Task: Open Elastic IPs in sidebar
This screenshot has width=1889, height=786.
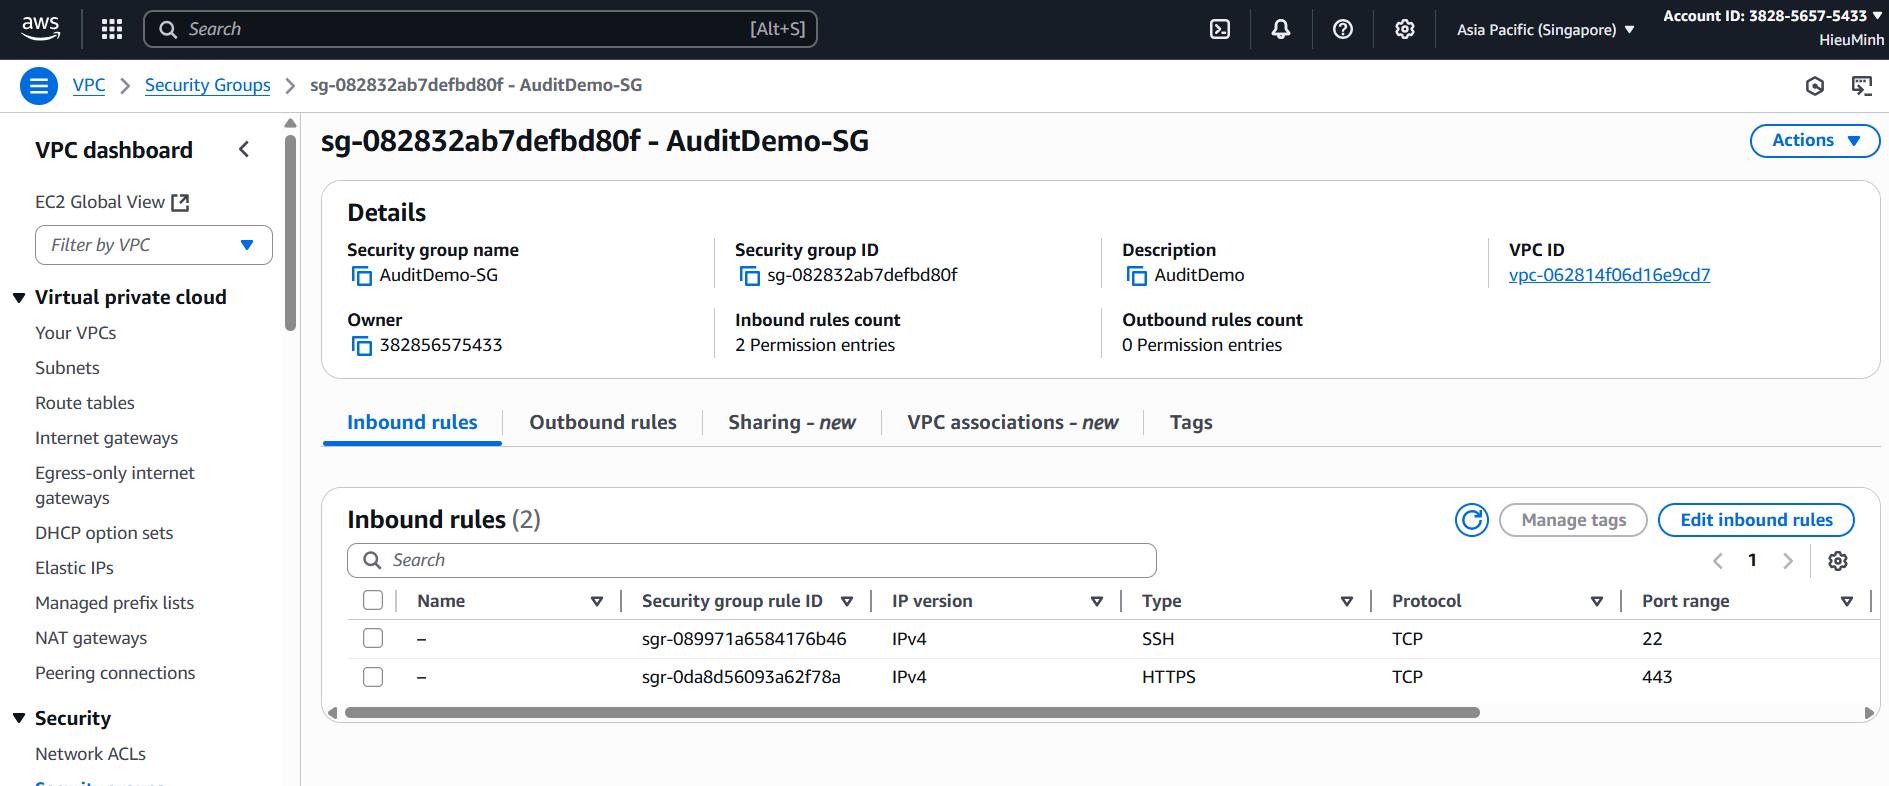Action: [x=75, y=568]
